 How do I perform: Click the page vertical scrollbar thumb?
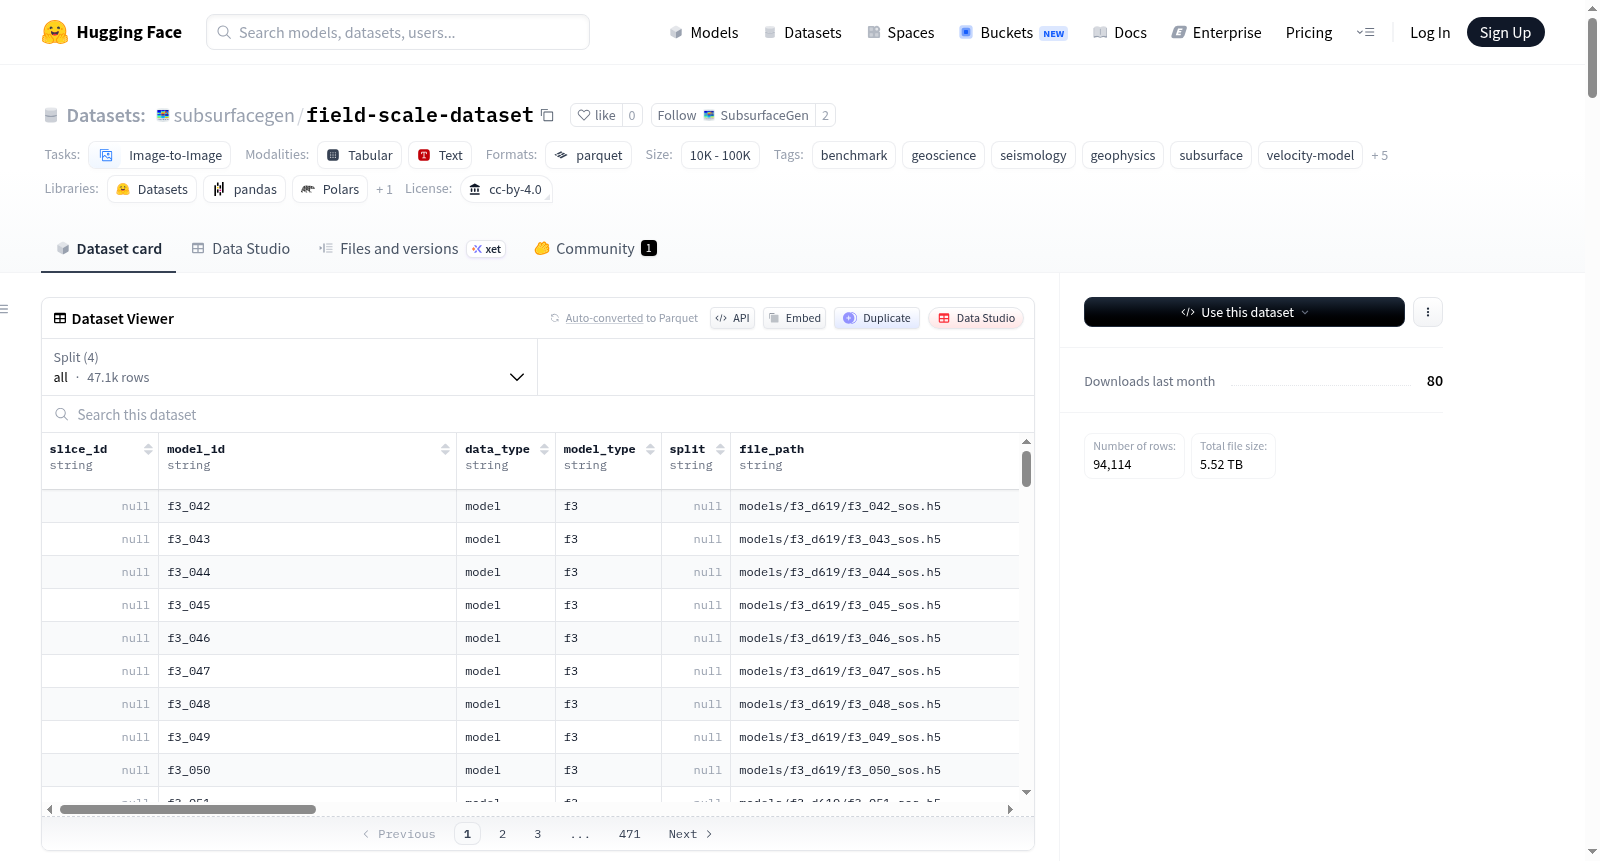pos(1592,57)
